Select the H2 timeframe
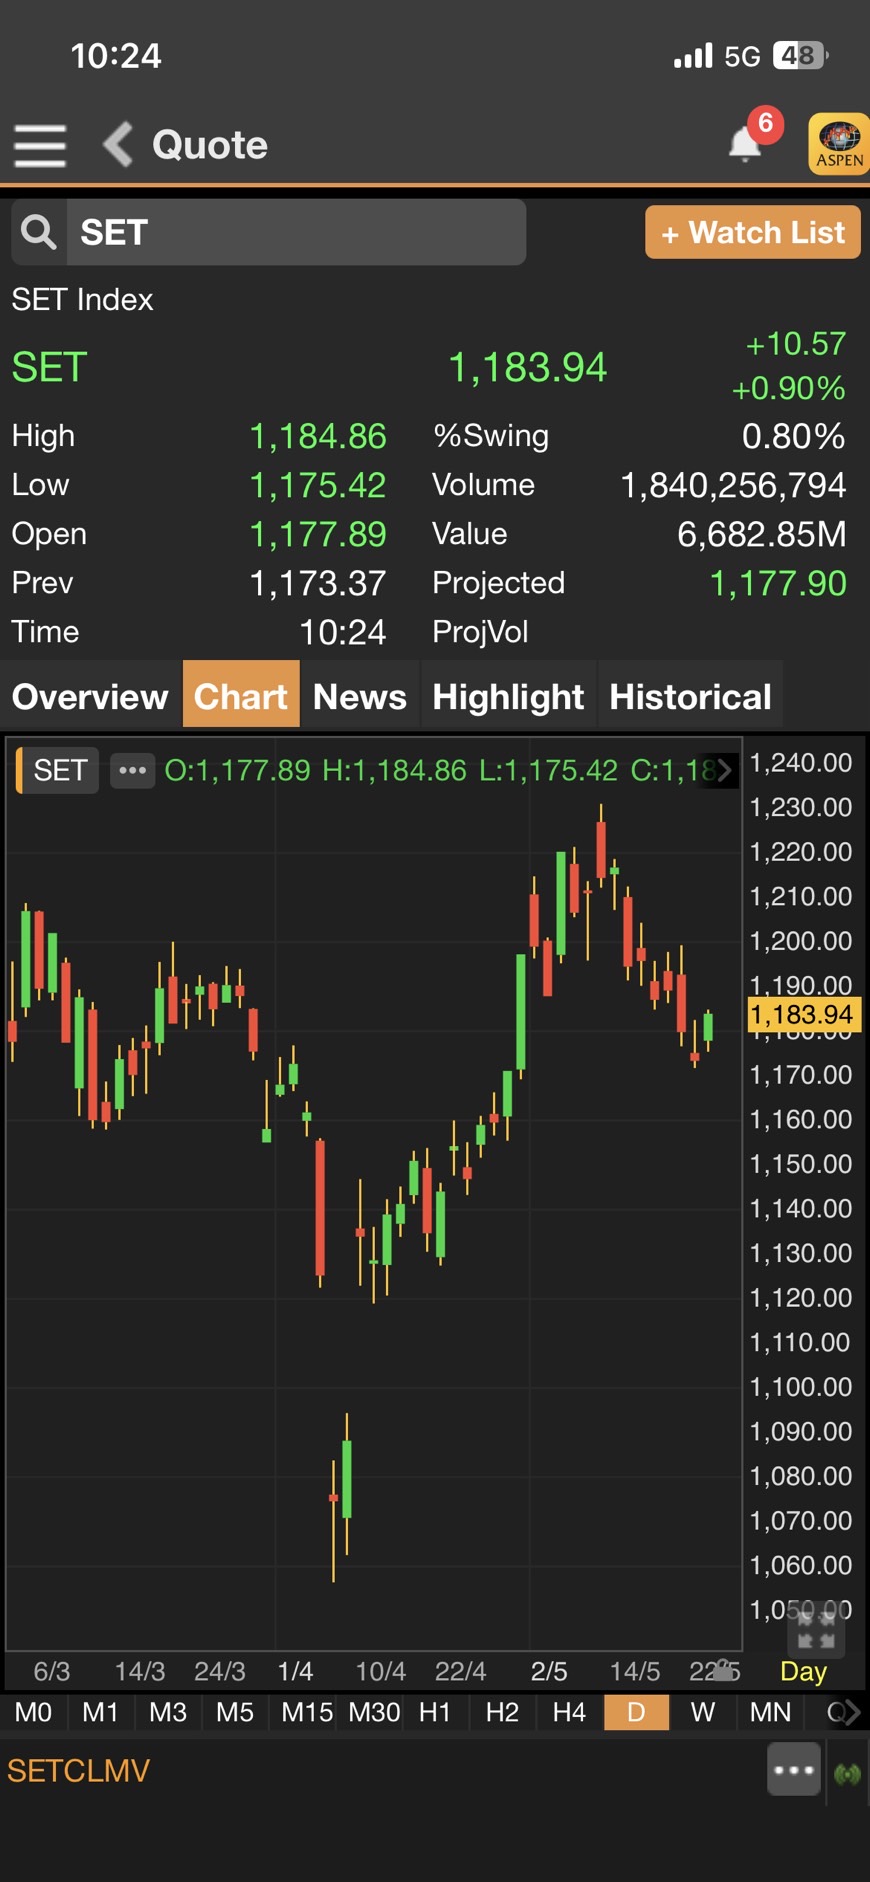This screenshot has height=1882, width=870. pyautogui.click(x=502, y=1712)
